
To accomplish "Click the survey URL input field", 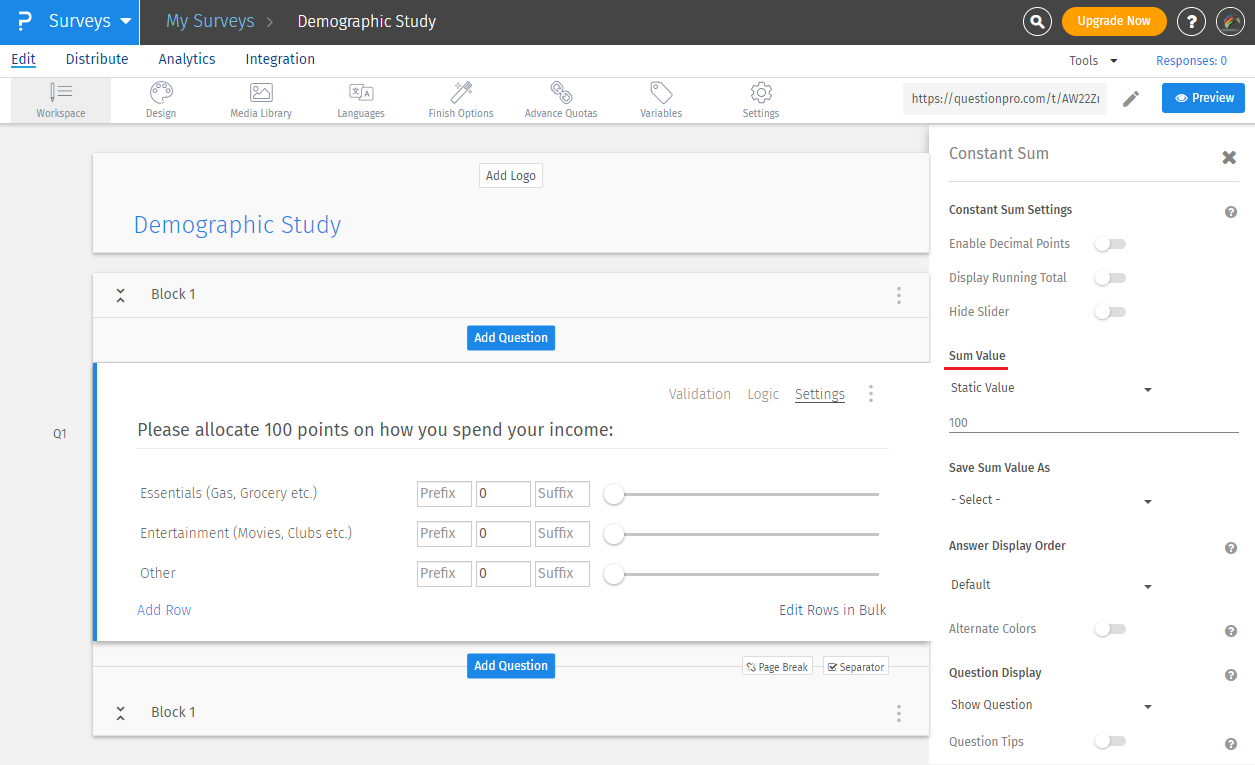I will pyautogui.click(x=1004, y=98).
